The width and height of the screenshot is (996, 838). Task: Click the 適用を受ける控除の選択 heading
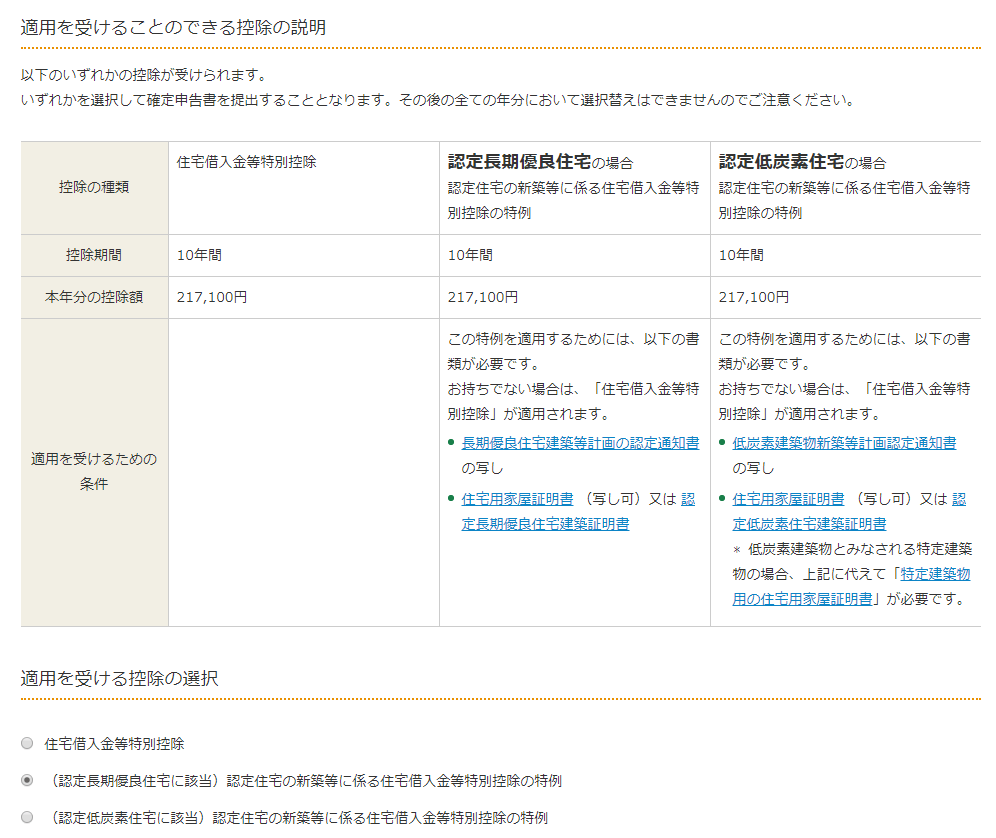coord(119,679)
